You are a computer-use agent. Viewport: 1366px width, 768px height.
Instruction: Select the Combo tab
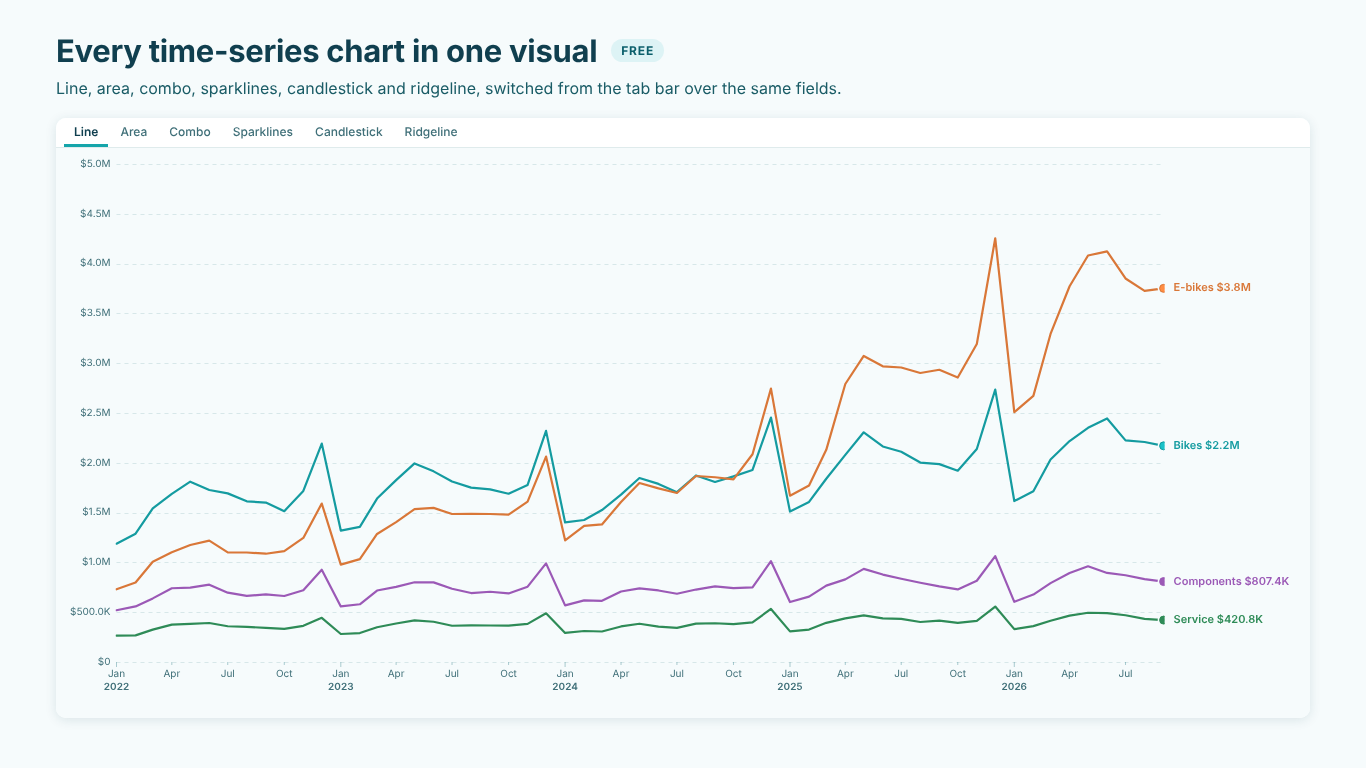(190, 132)
